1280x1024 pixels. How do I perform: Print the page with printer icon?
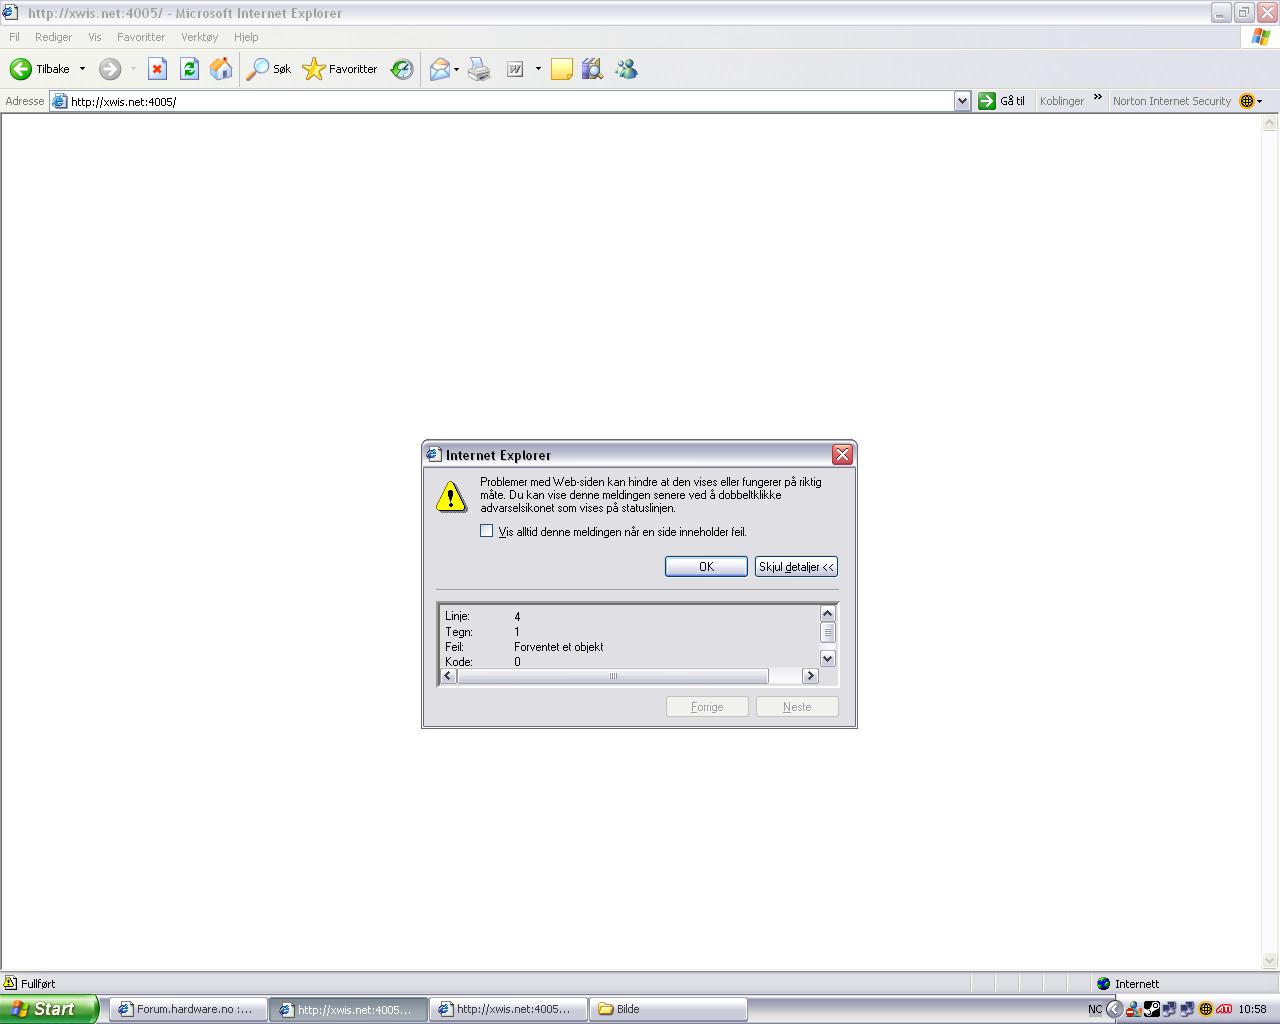pyautogui.click(x=480, y=69)
